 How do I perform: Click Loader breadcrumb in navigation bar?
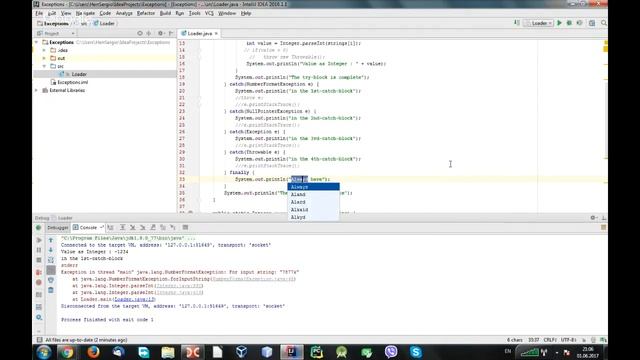coord(104,23)
